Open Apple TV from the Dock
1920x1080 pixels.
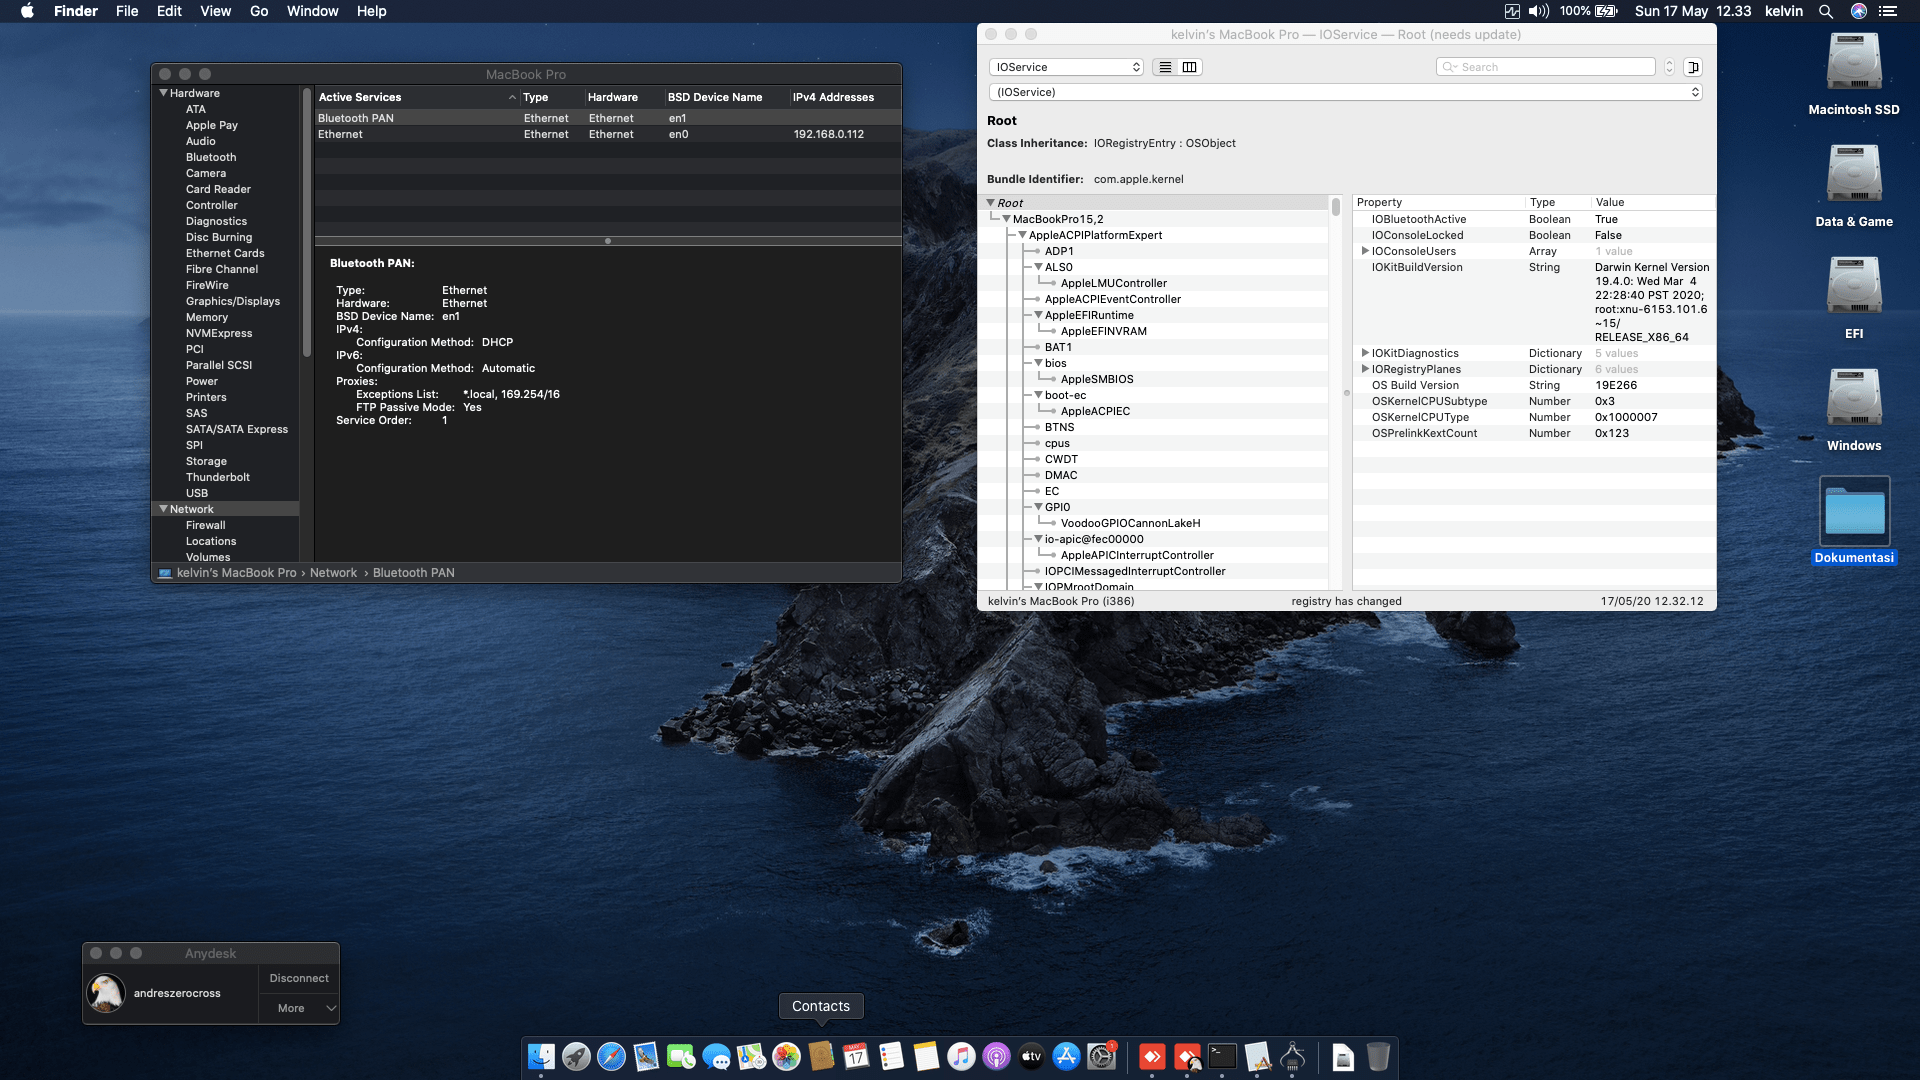1031,1056
